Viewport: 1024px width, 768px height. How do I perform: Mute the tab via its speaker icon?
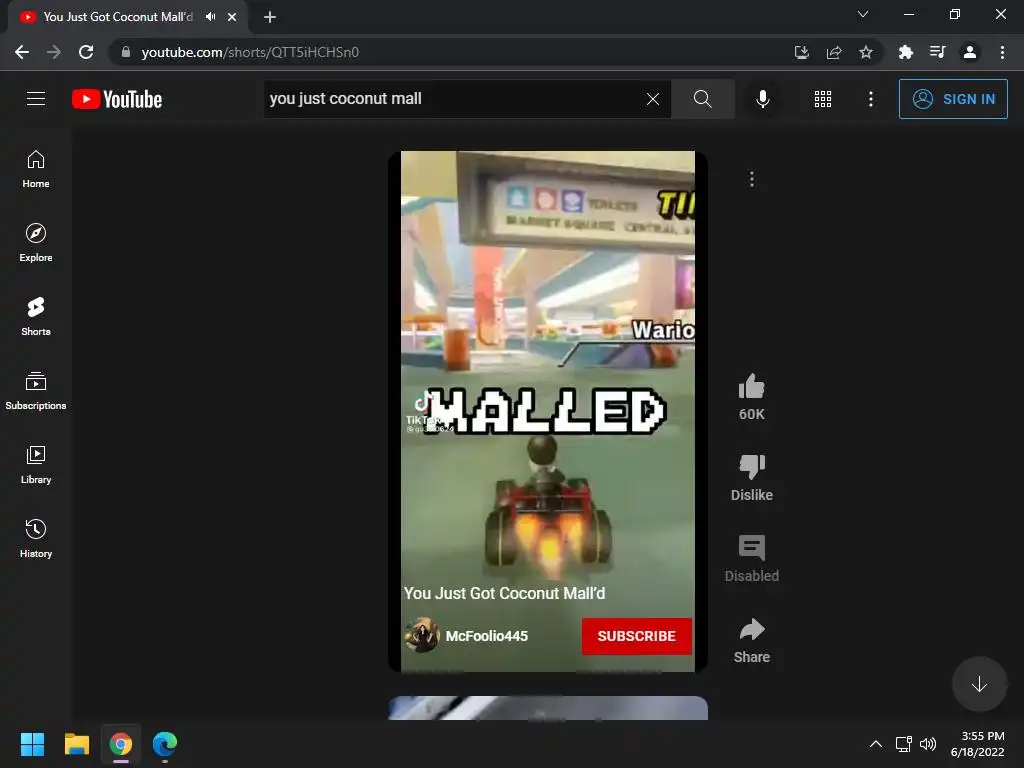(210, 17)
